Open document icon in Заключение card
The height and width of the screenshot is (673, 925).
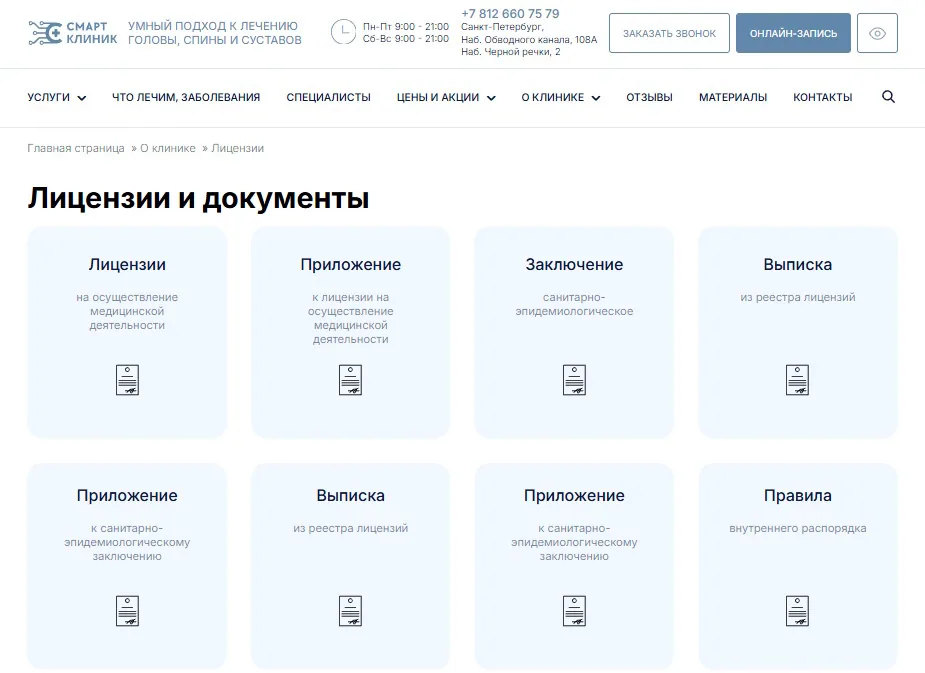point(574,380)
